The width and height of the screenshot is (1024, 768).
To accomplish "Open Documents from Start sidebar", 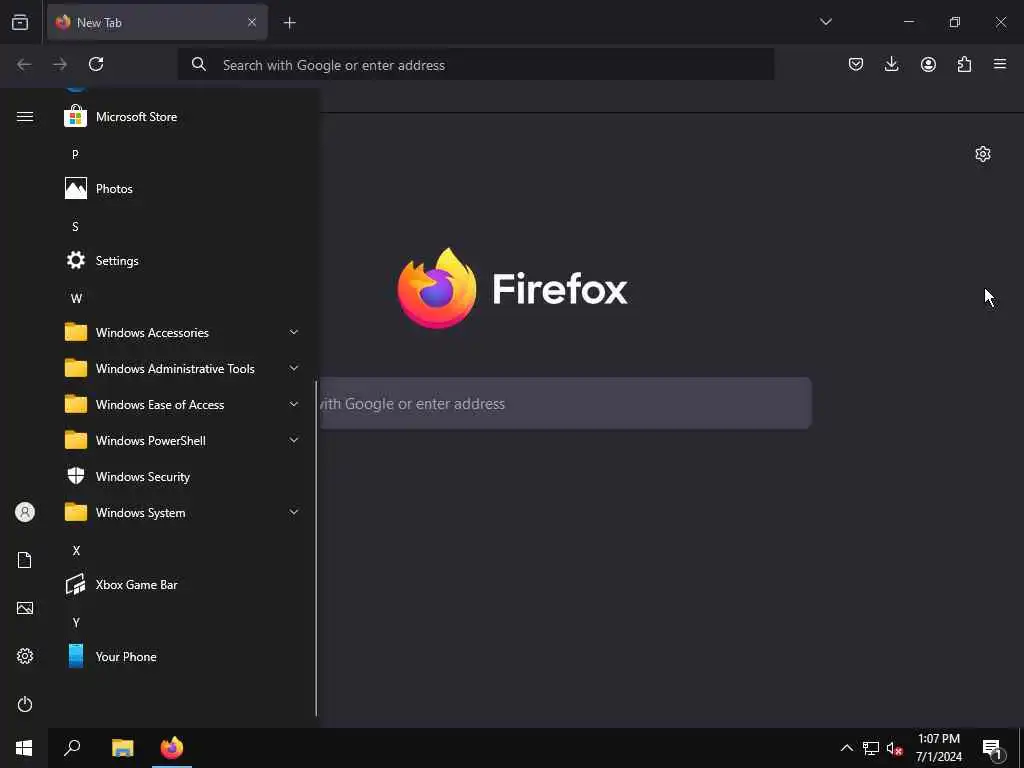I will coord(25,560).
